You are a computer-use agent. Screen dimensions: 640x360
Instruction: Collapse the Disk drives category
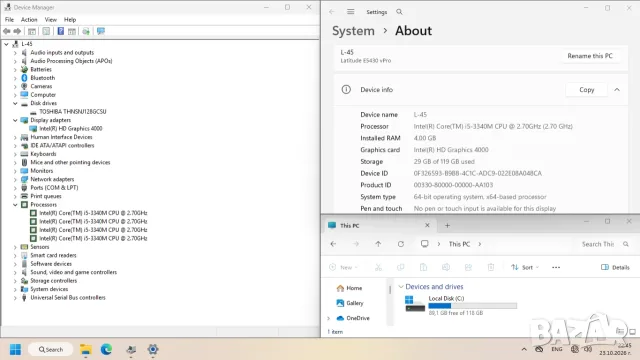tap(15, 103)
